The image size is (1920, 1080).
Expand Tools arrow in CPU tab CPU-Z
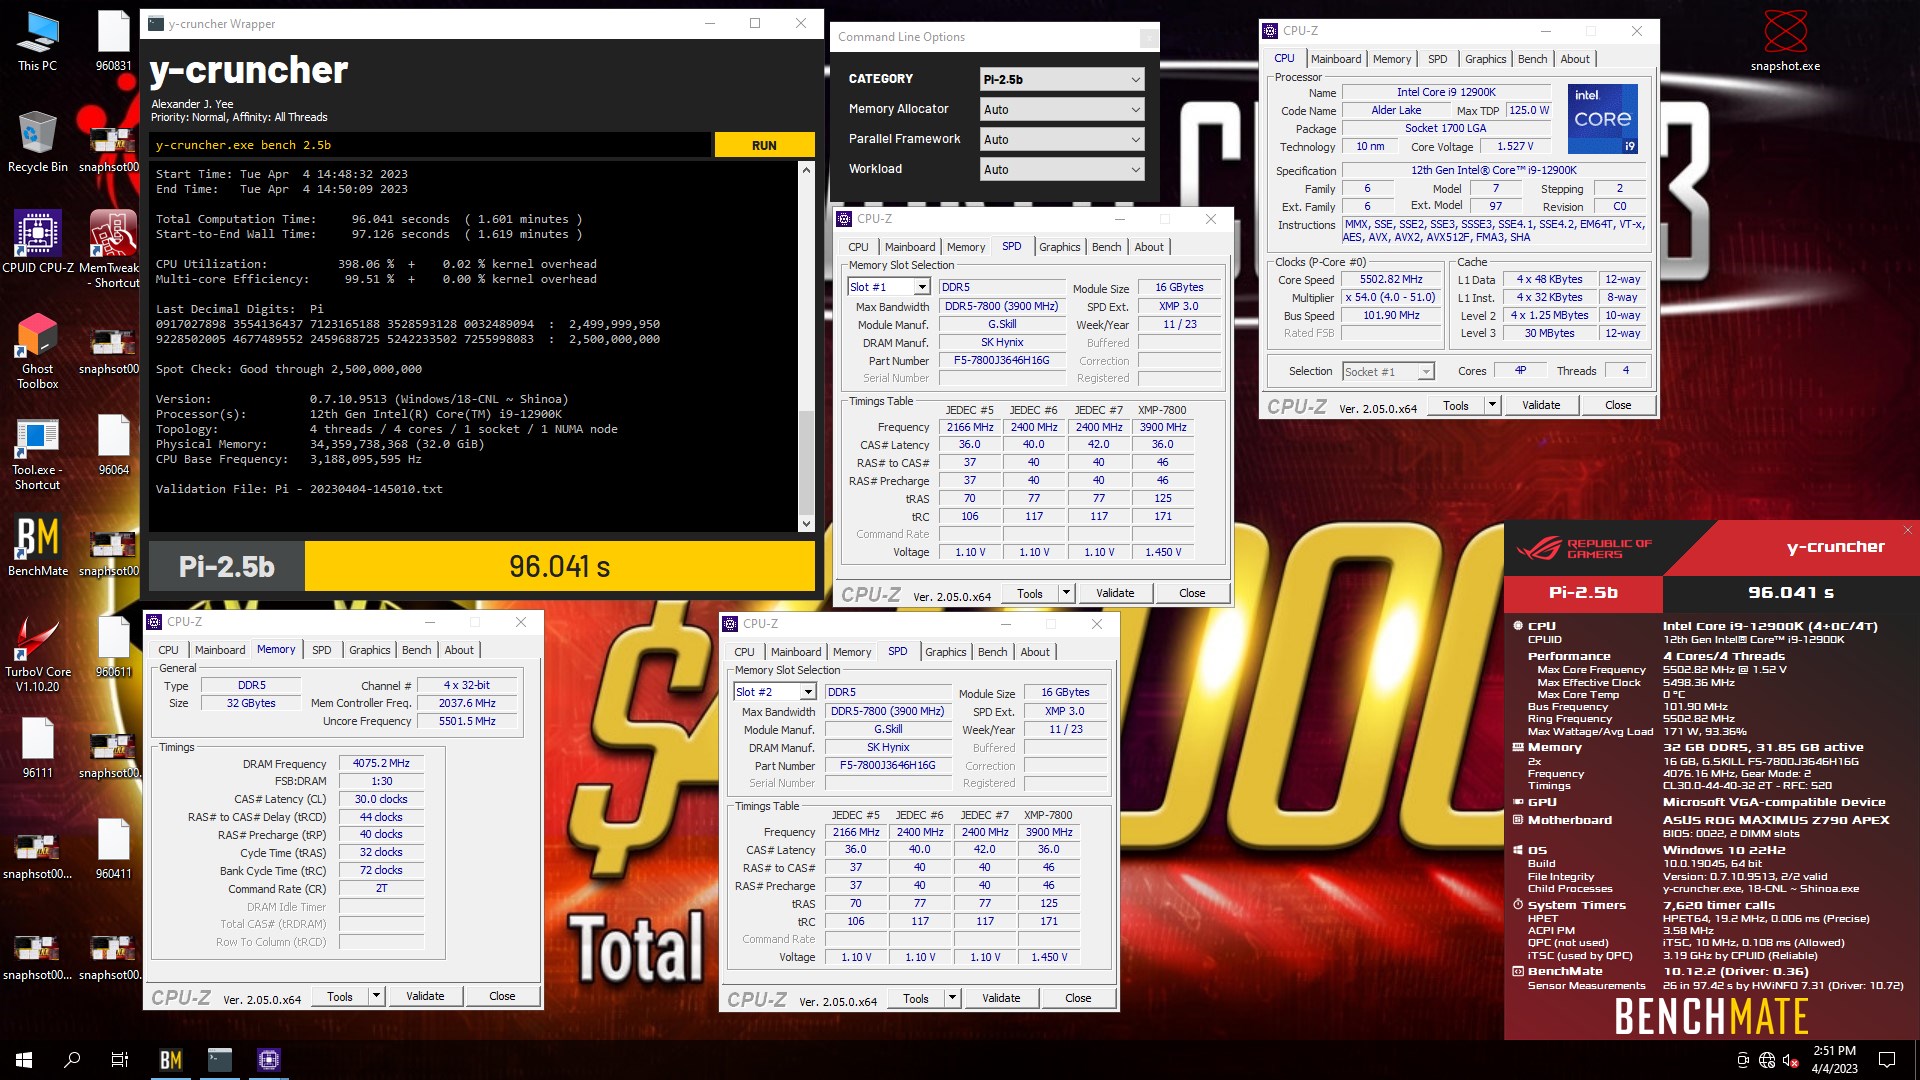(1492, 405)
